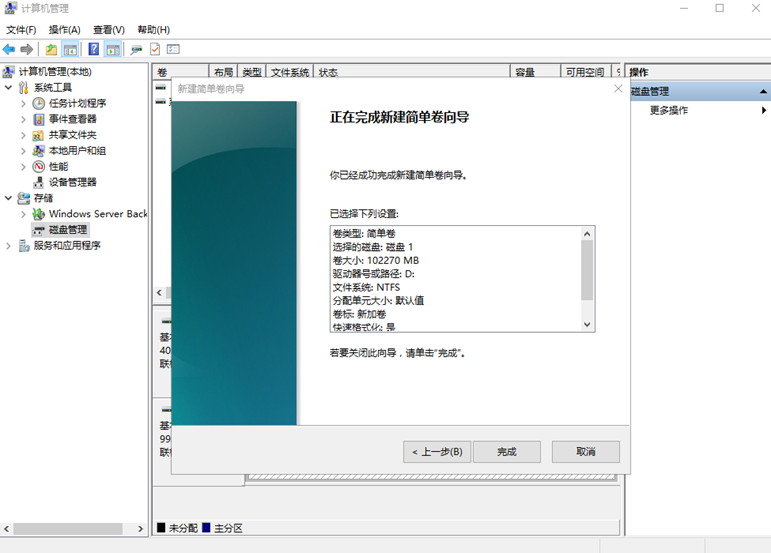The height and width of the screenshot is (553, 771).
Task: Open the 帮助(H) menu
Action: (153, 30)
